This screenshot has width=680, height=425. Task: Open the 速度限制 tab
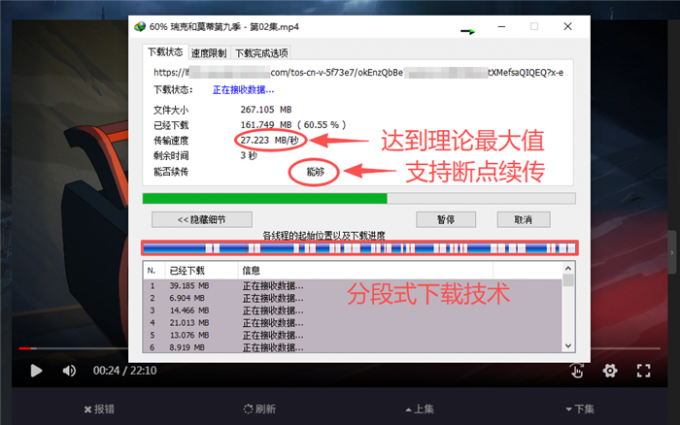point(209,53)
